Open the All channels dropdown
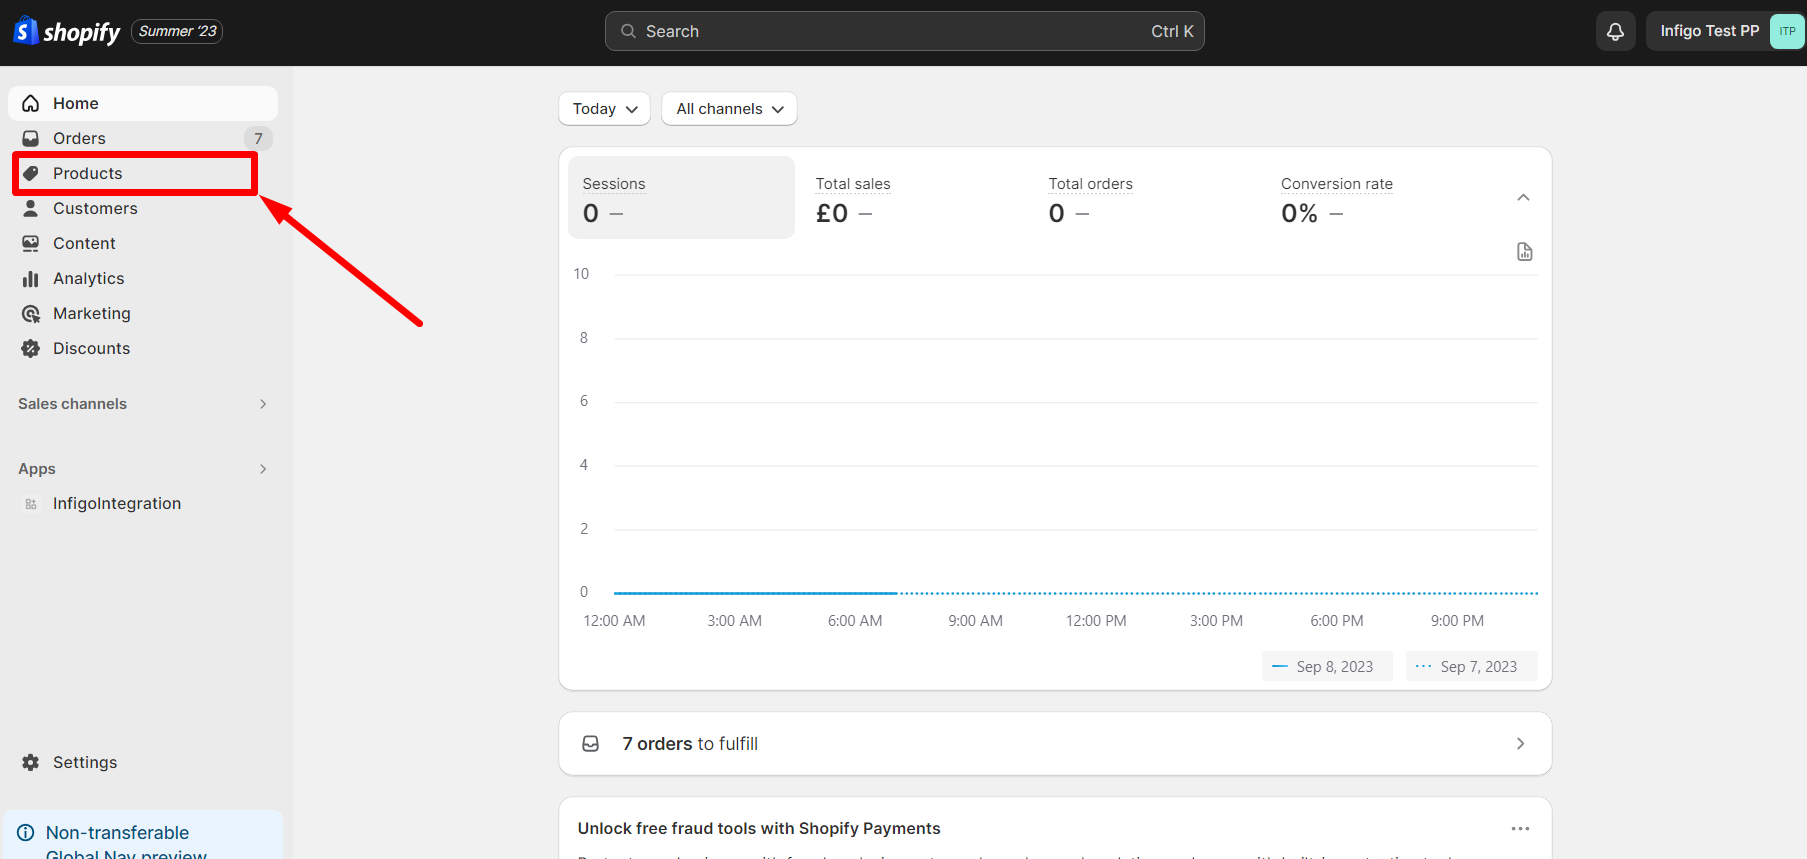Image resolution: width=1807 pixels, height=859 pixels. click(730, 109)
